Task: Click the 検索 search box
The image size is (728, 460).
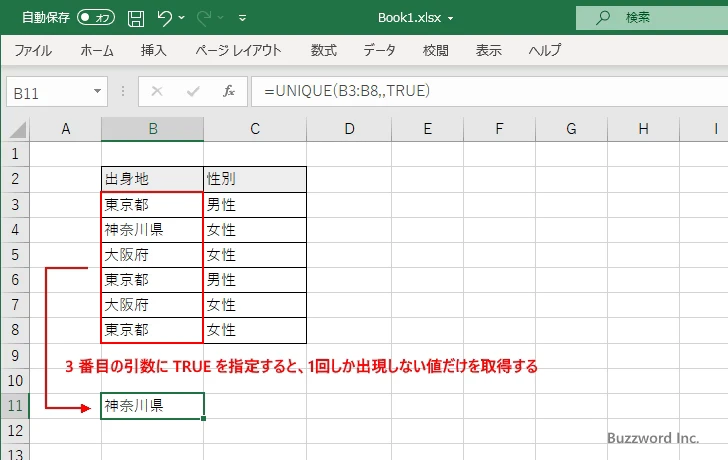Action: click(652, 18)
